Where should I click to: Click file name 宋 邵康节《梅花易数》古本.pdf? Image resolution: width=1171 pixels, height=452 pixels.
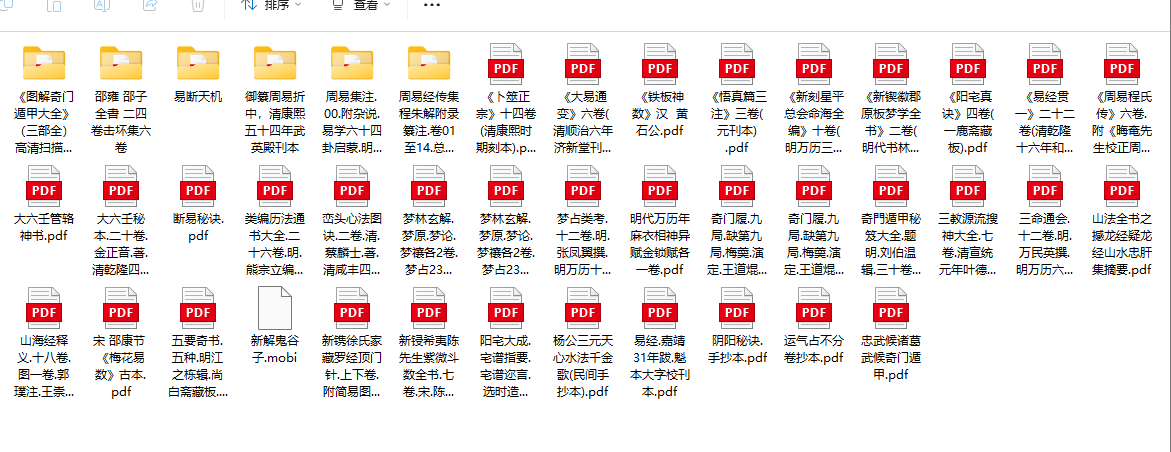(121, 366)
